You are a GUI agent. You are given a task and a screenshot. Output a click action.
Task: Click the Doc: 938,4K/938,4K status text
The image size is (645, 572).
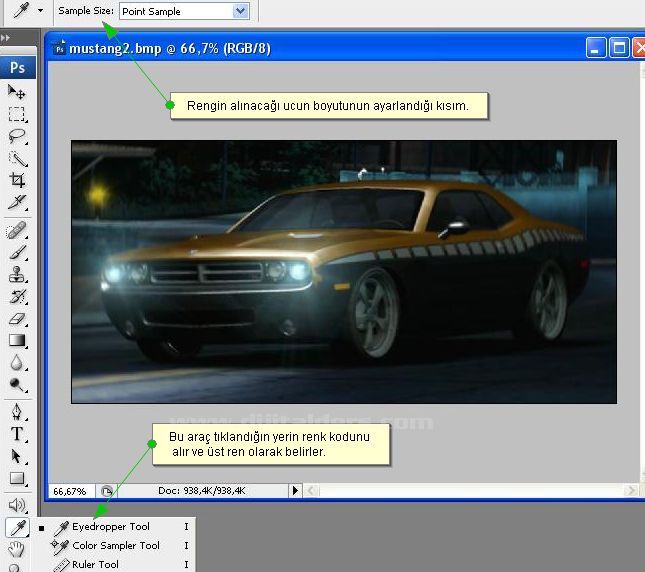click(202, 491)
